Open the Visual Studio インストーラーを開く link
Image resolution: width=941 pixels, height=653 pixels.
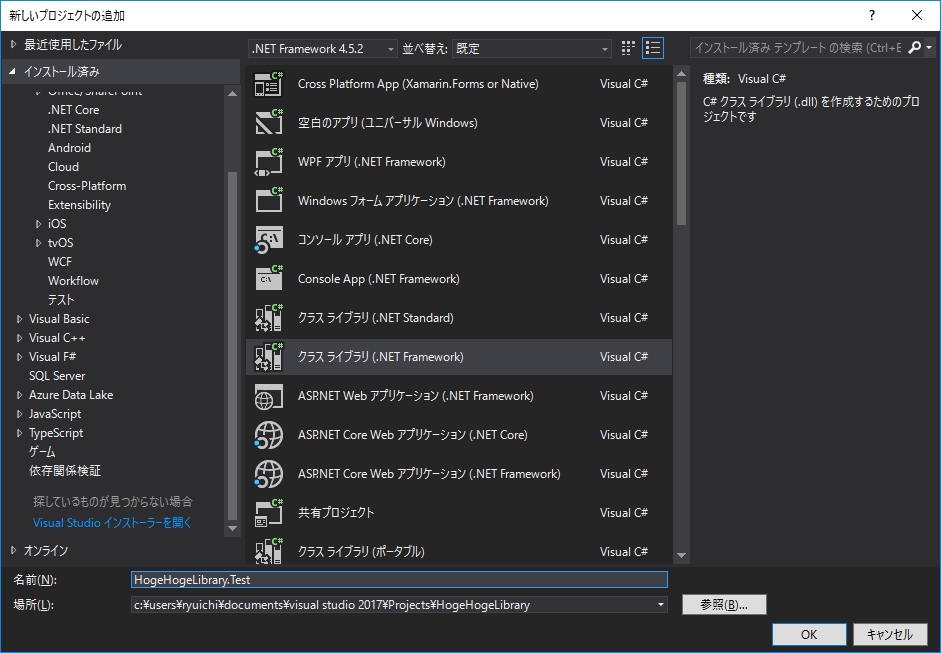pyautogui.click(x=112, y=523)
